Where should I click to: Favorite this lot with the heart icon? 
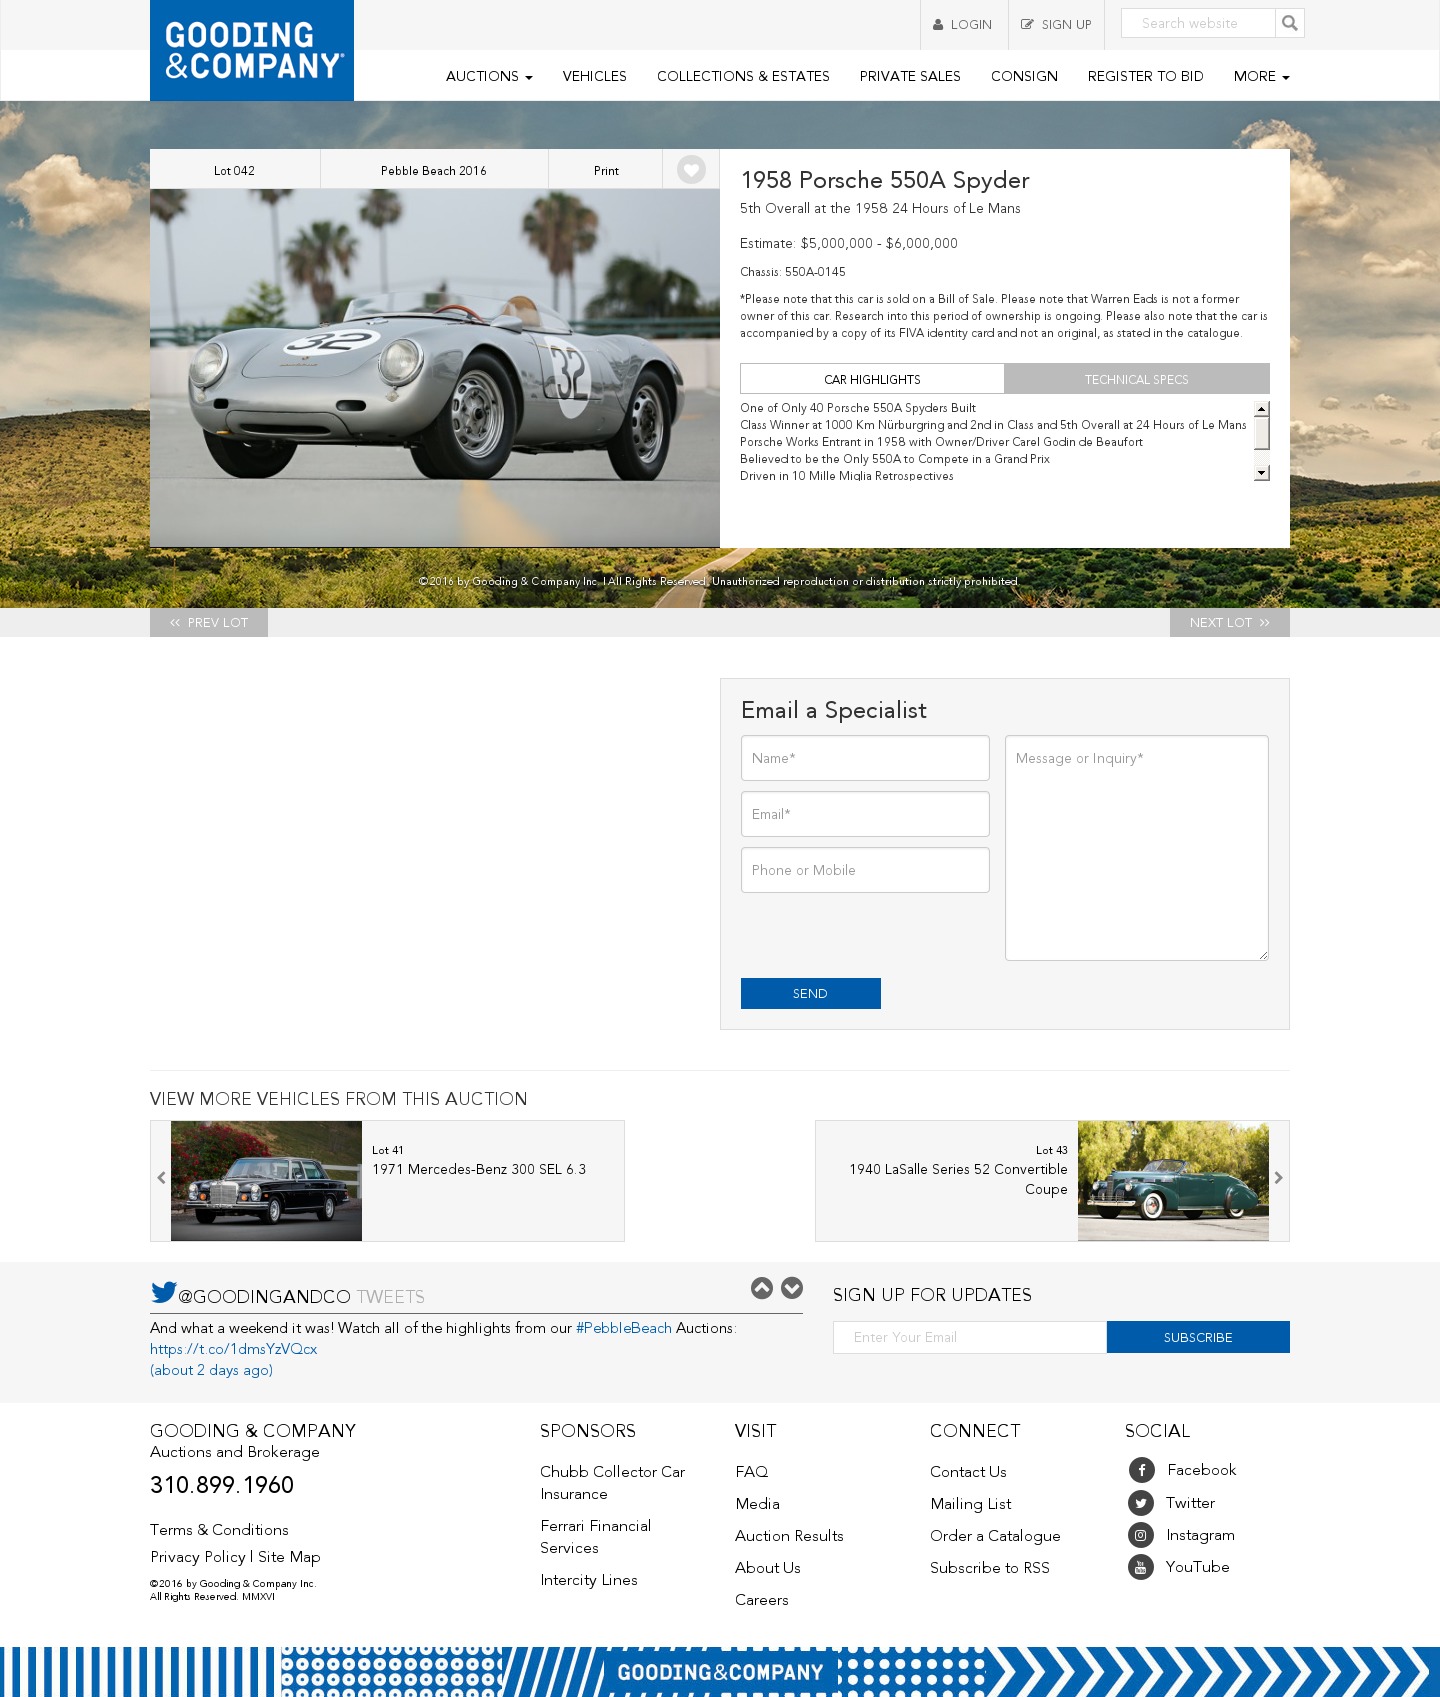pyautogui.click(x=691, y=169)
